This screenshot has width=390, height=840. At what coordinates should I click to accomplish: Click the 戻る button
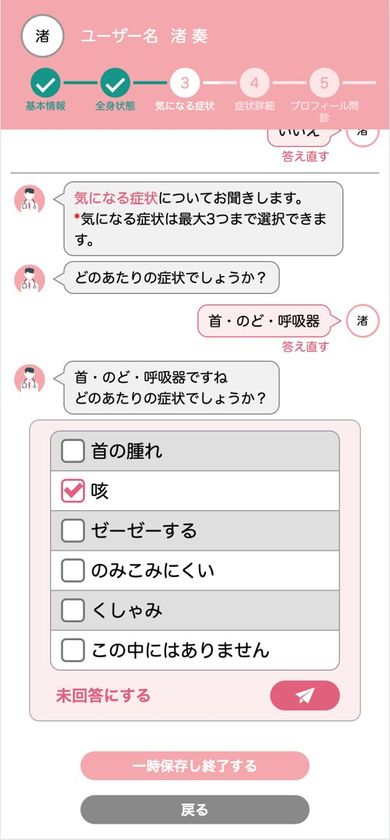[195, 809]
